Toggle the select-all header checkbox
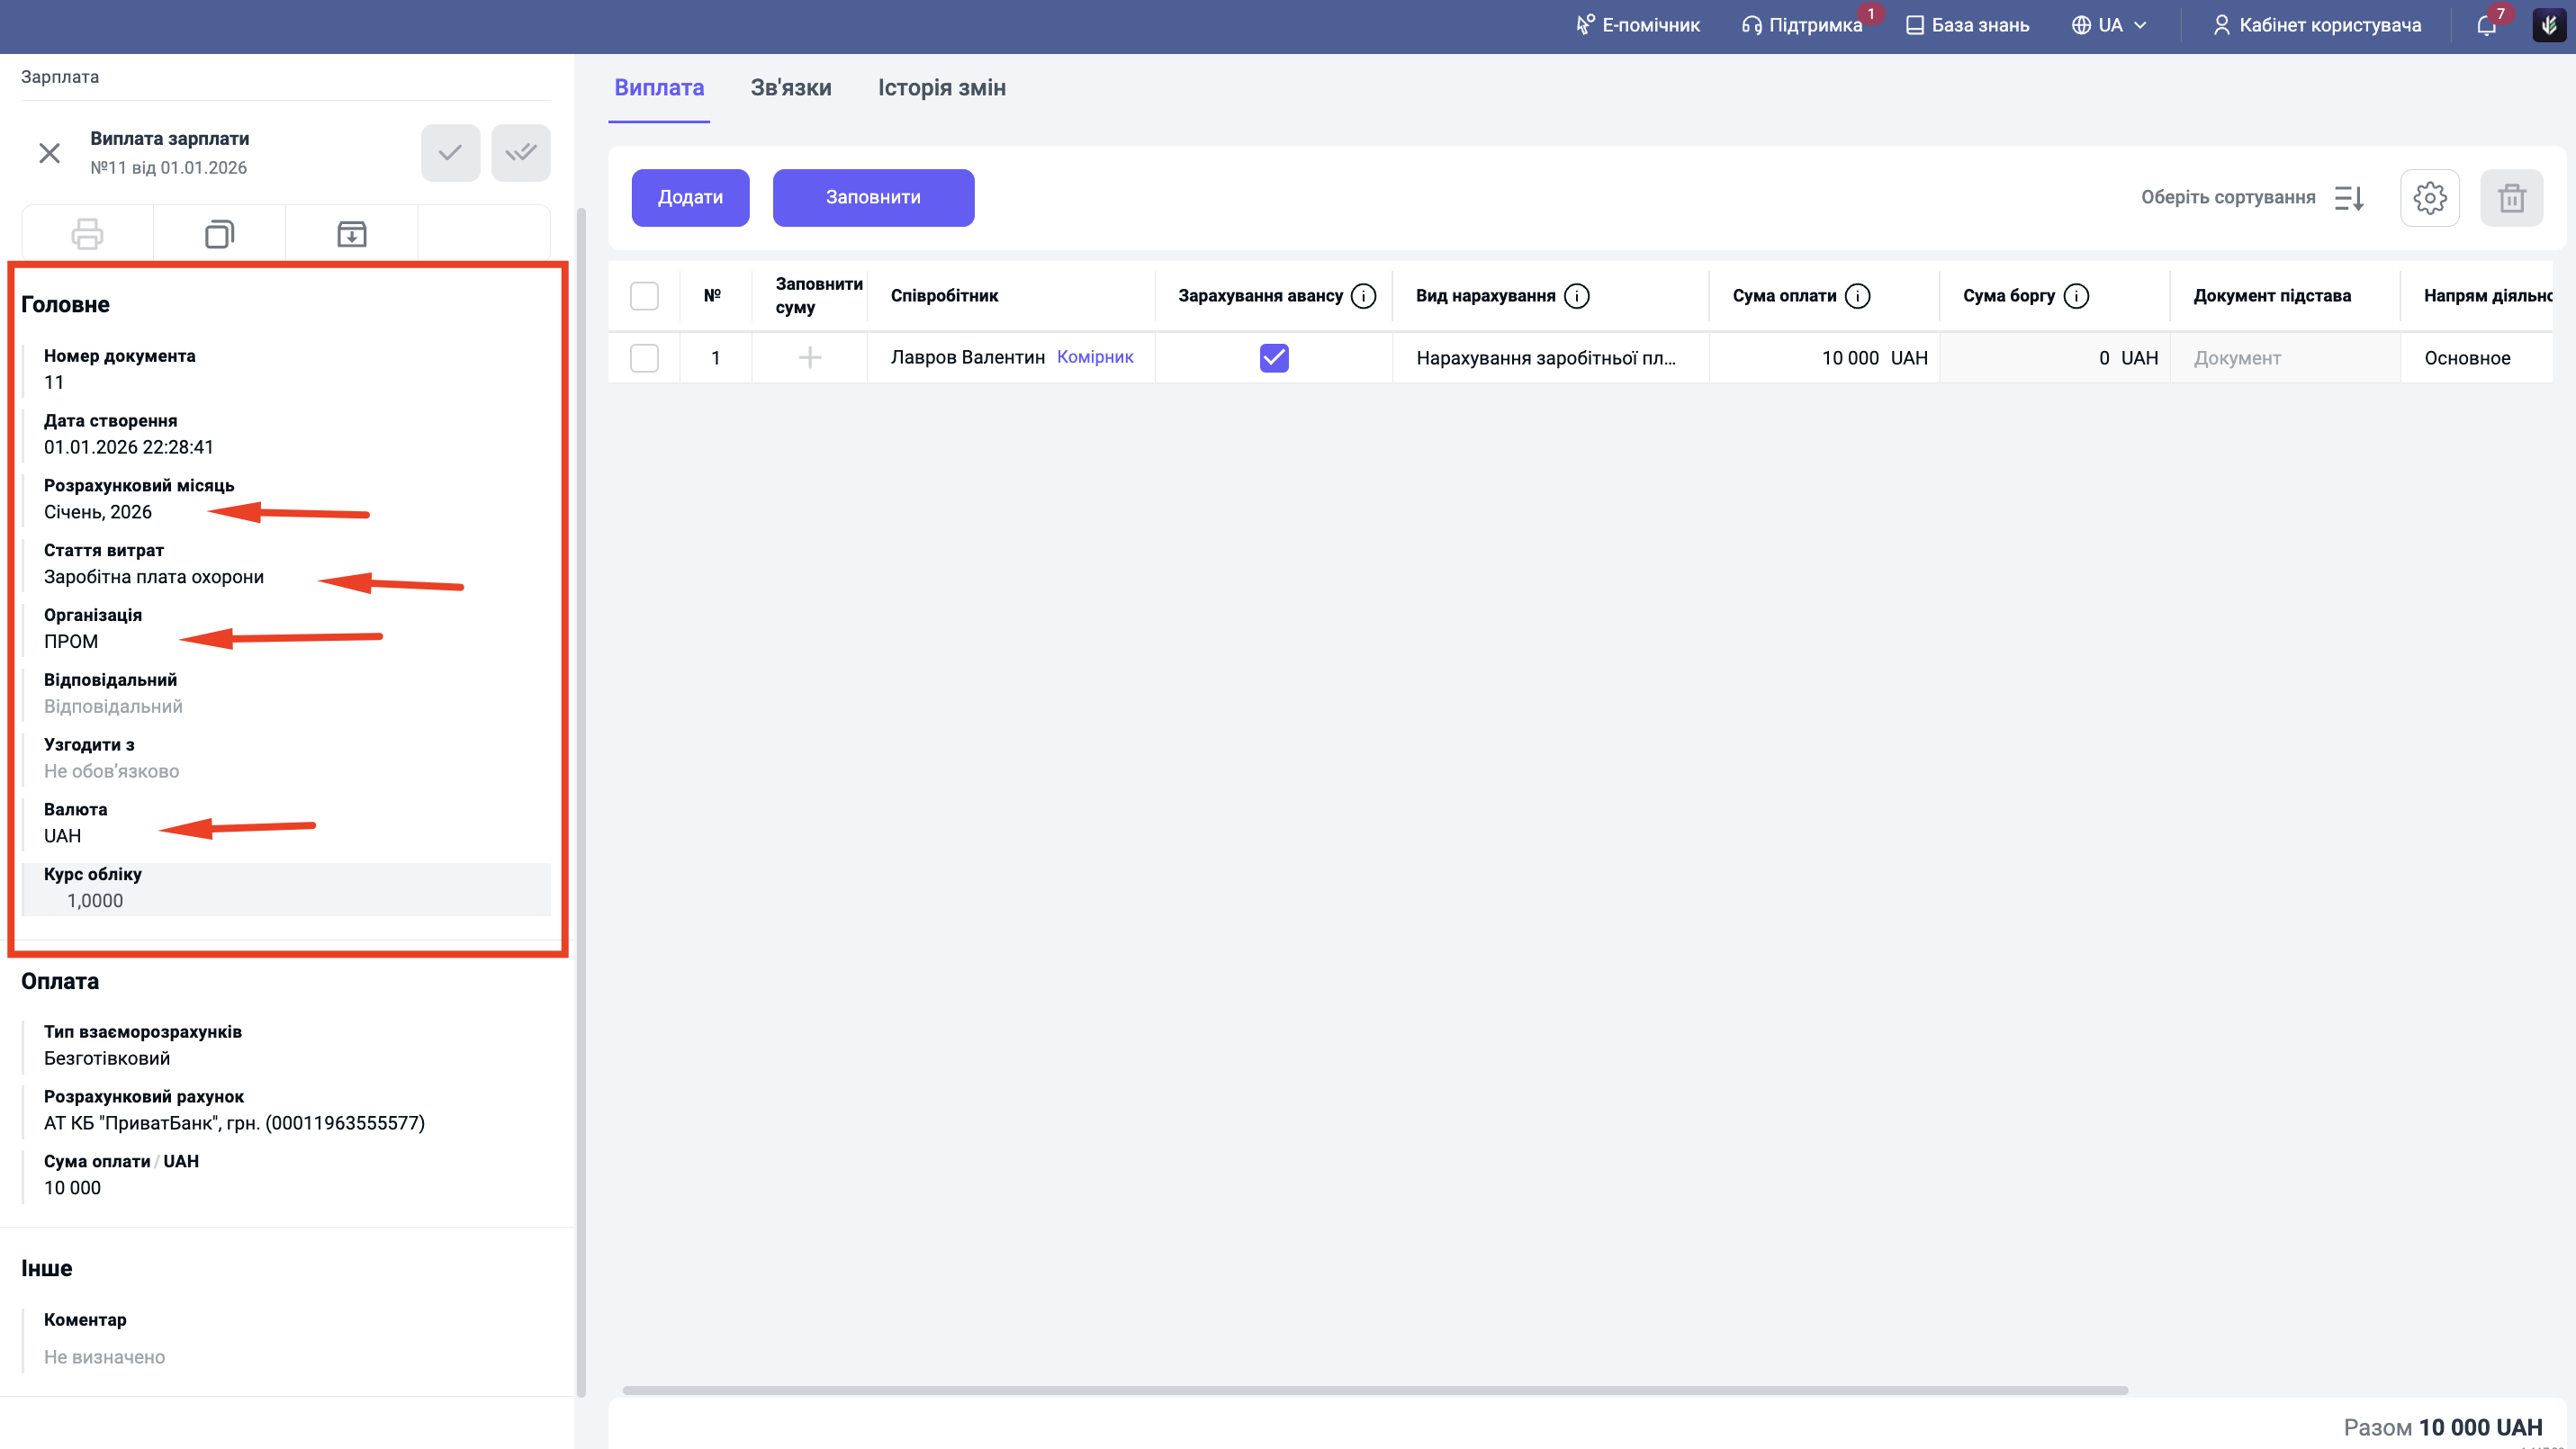The width and height of the screenshot is (2576, 1449). 644,296
